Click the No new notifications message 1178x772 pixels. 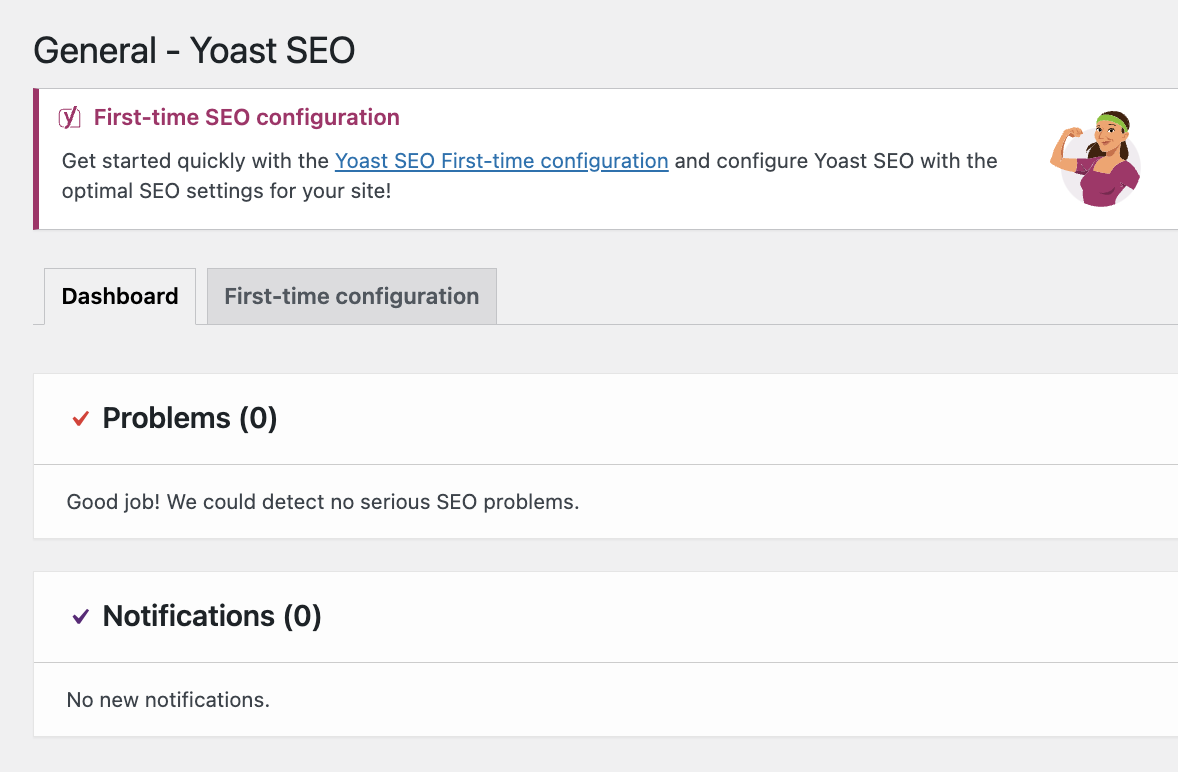pos(167,699)
